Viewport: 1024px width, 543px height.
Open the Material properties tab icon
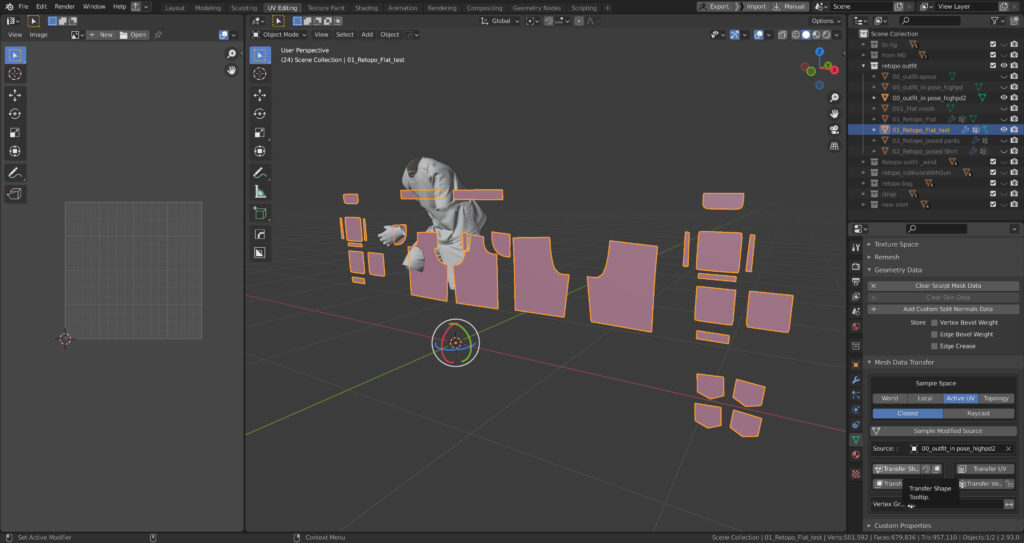[x=855, y=455]
